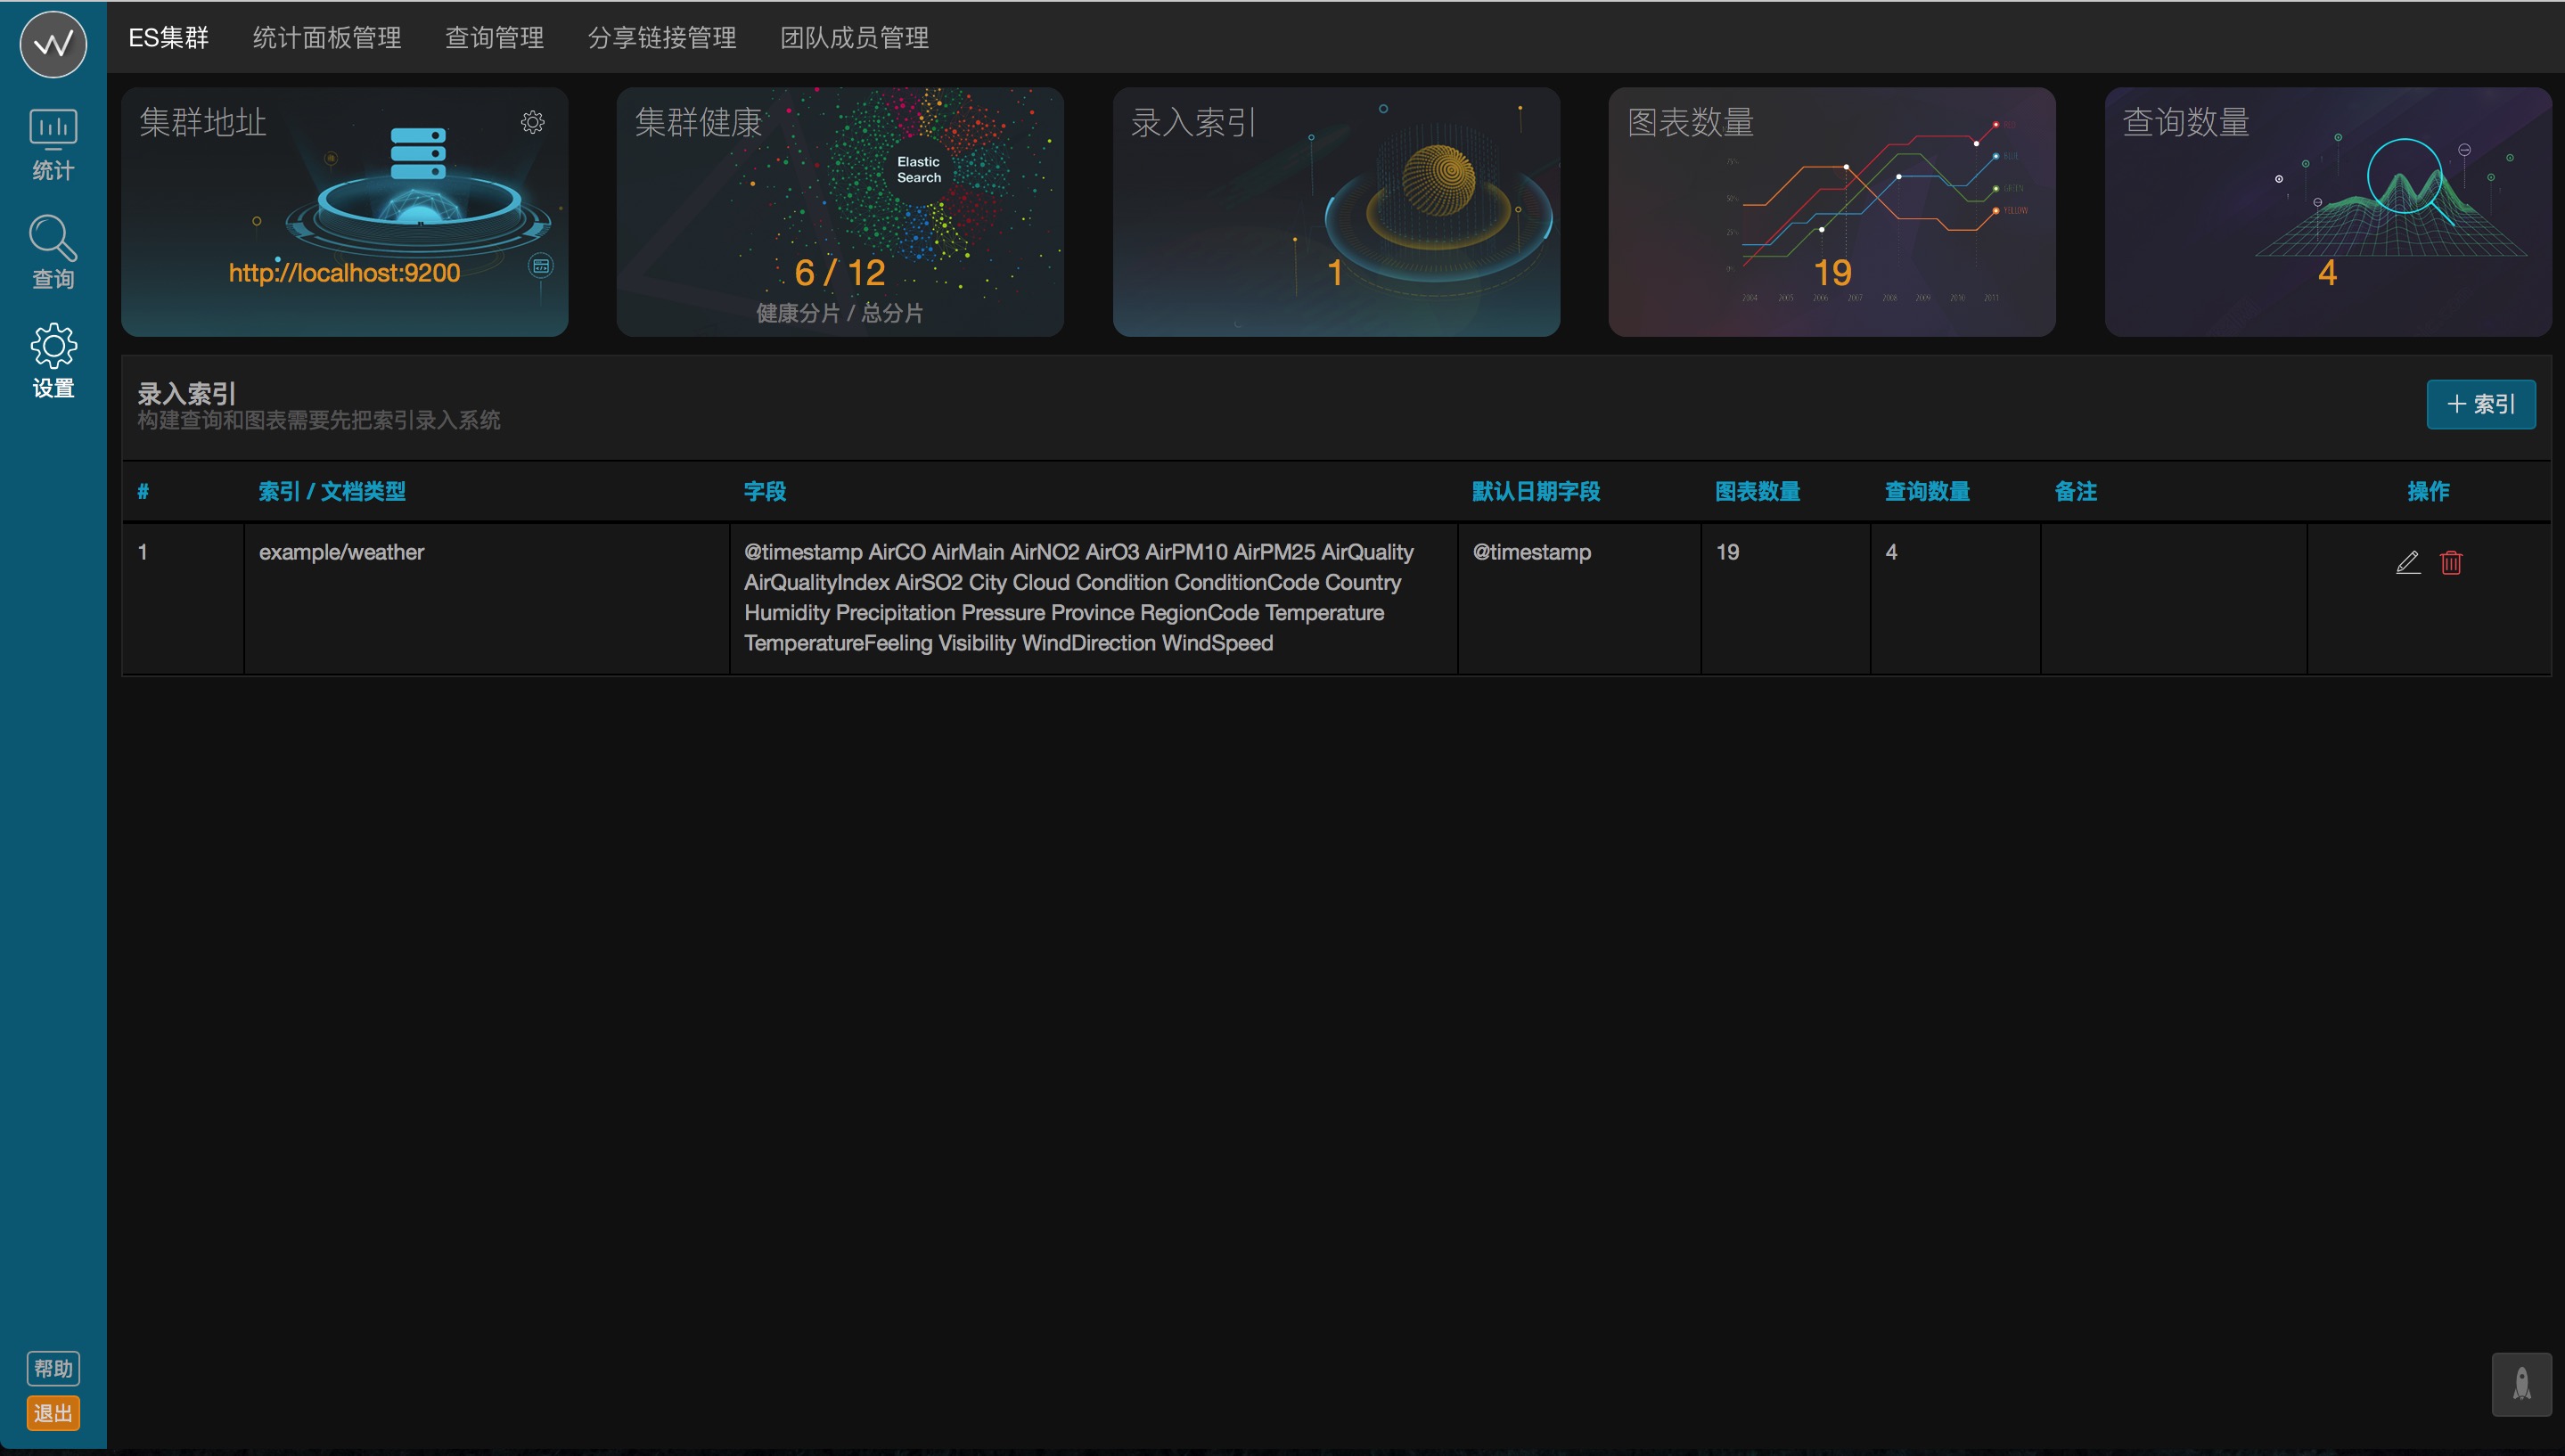Click the 集群健康 Elastic Search card
Screen dimensions: 2565x1456
[x=839, y=211]
